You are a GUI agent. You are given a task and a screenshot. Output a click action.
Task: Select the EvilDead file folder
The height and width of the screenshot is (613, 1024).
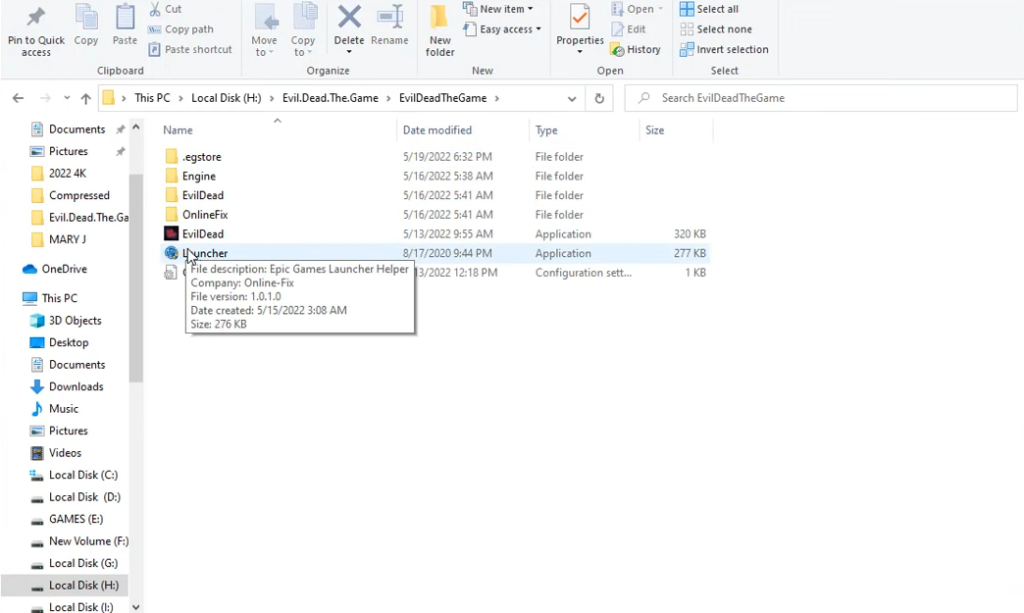point(435,195)
